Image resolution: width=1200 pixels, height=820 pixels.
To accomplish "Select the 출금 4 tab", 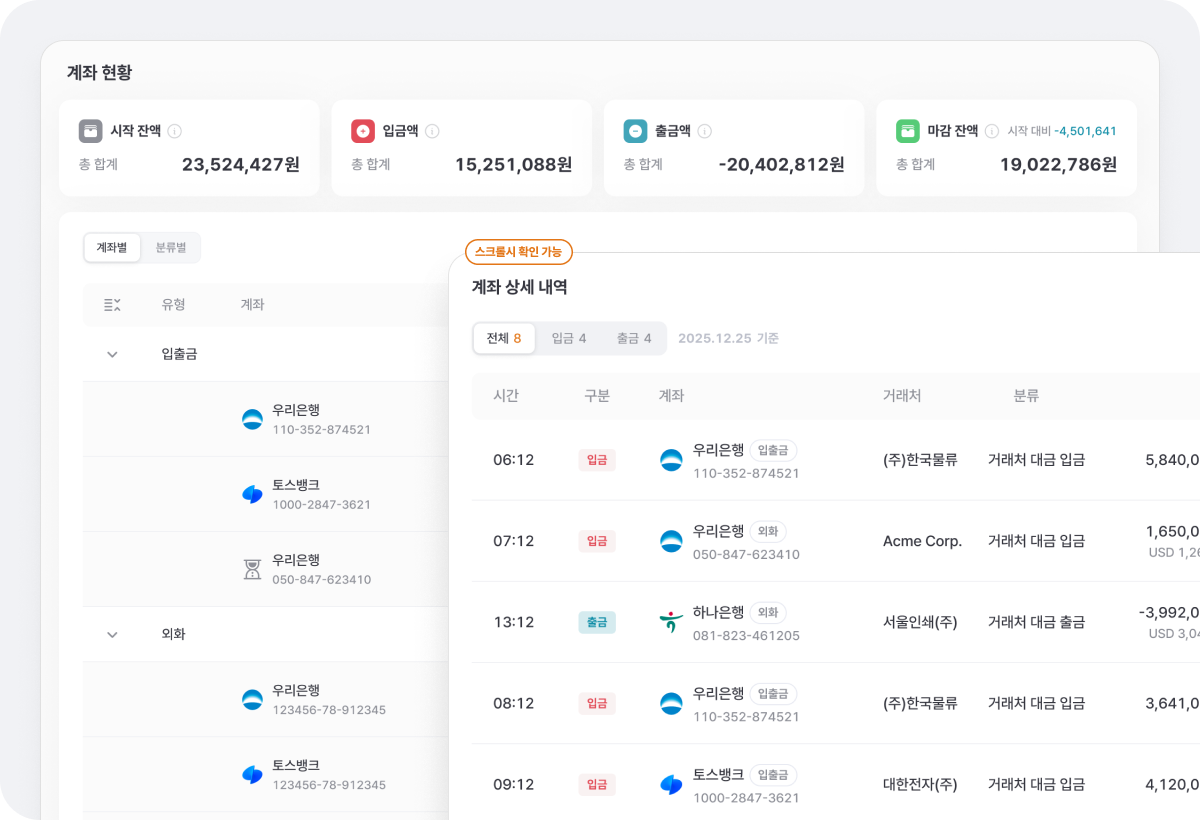I will click(634, 339).
